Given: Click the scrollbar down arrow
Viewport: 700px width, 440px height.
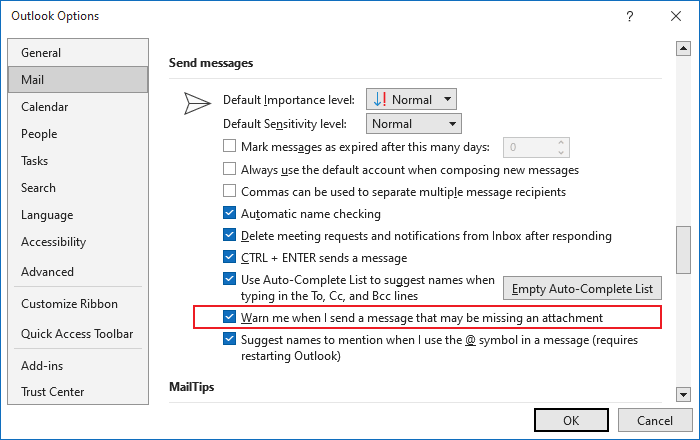Looking at the screenshot, I should point(683,394).
